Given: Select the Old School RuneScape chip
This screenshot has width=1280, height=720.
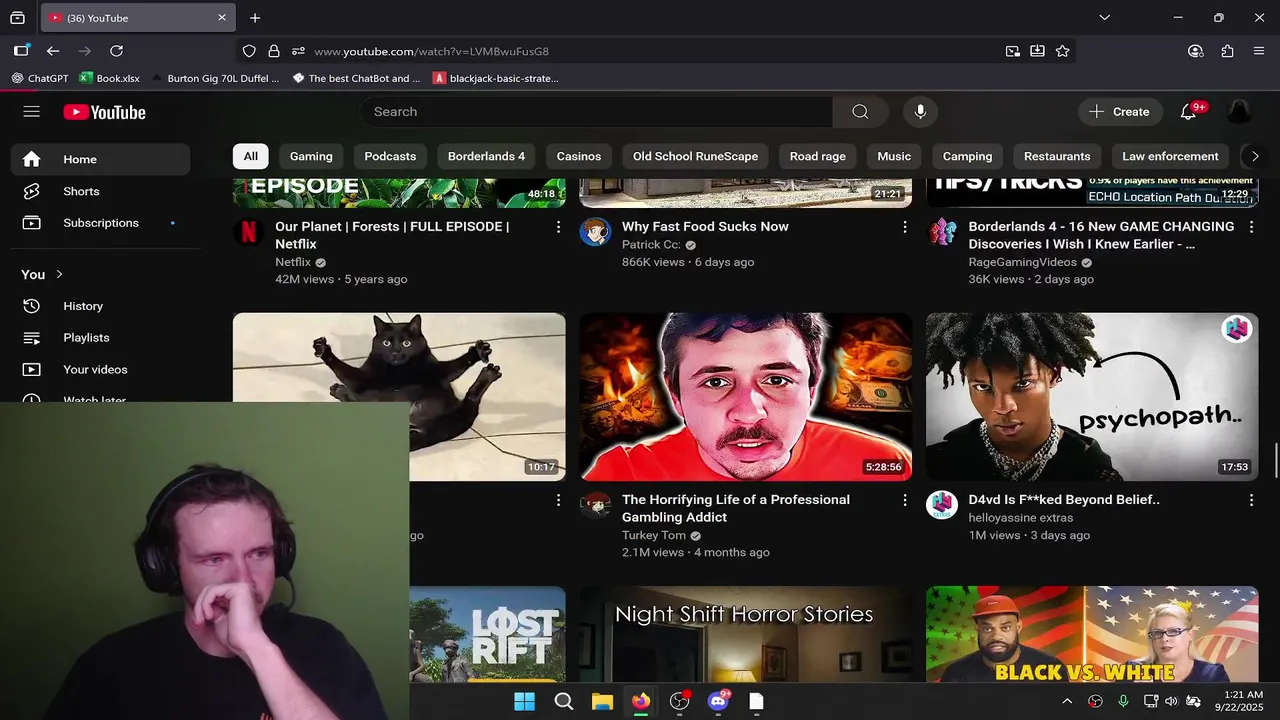Looking at the screenshot, I should click(695, 156).
